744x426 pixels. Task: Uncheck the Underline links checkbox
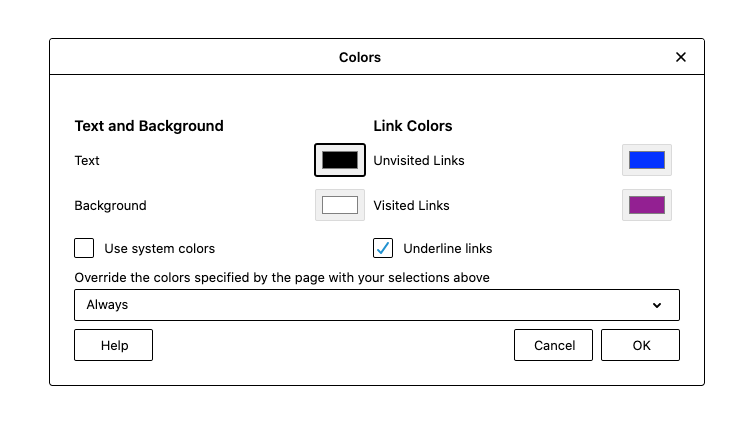pyautogui.click(x=383, y=248)
